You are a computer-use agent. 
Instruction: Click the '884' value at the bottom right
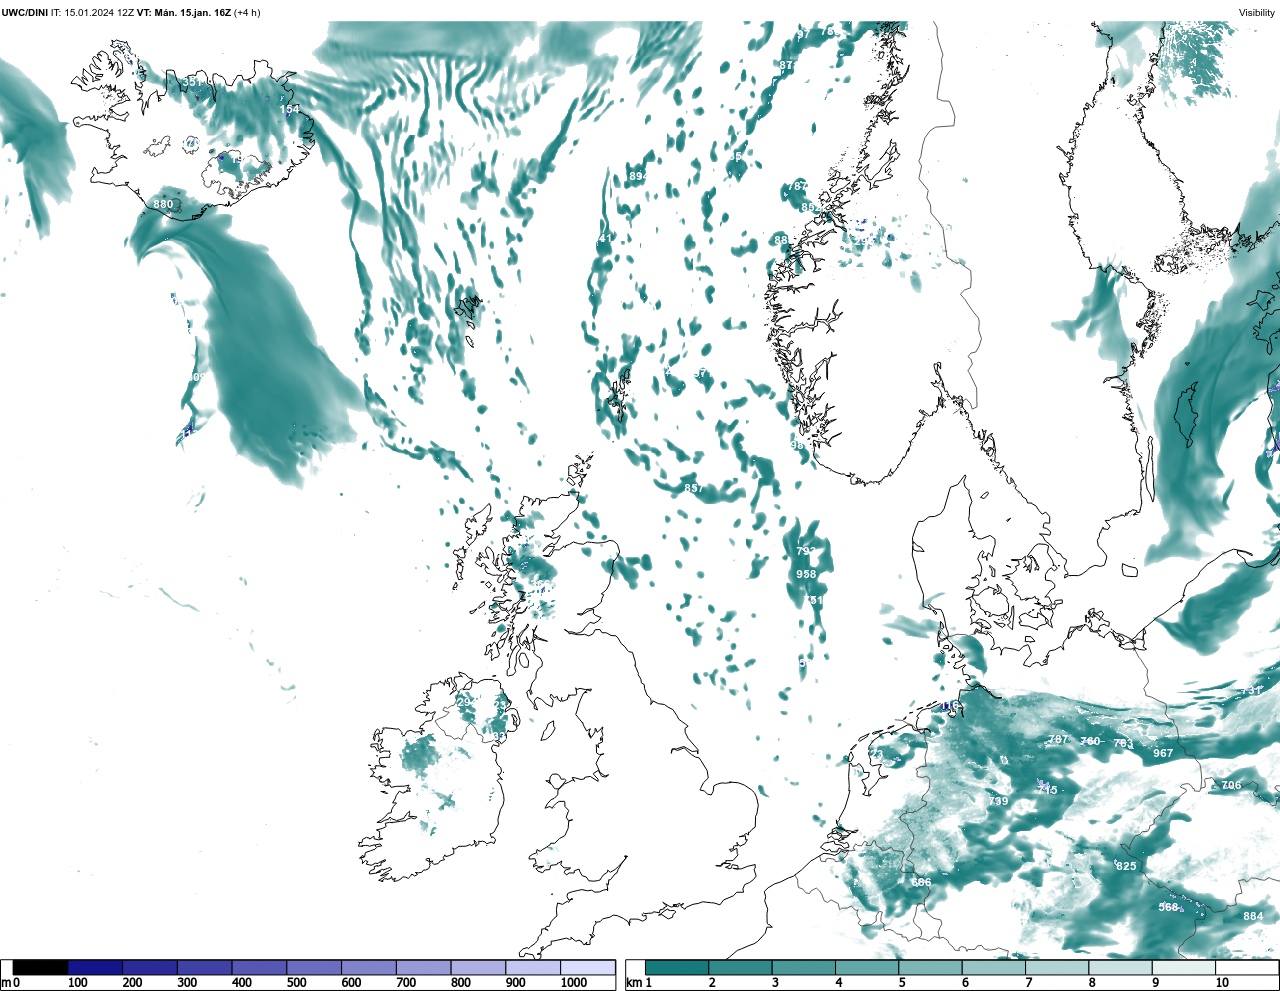click(x=1253, y=916)
